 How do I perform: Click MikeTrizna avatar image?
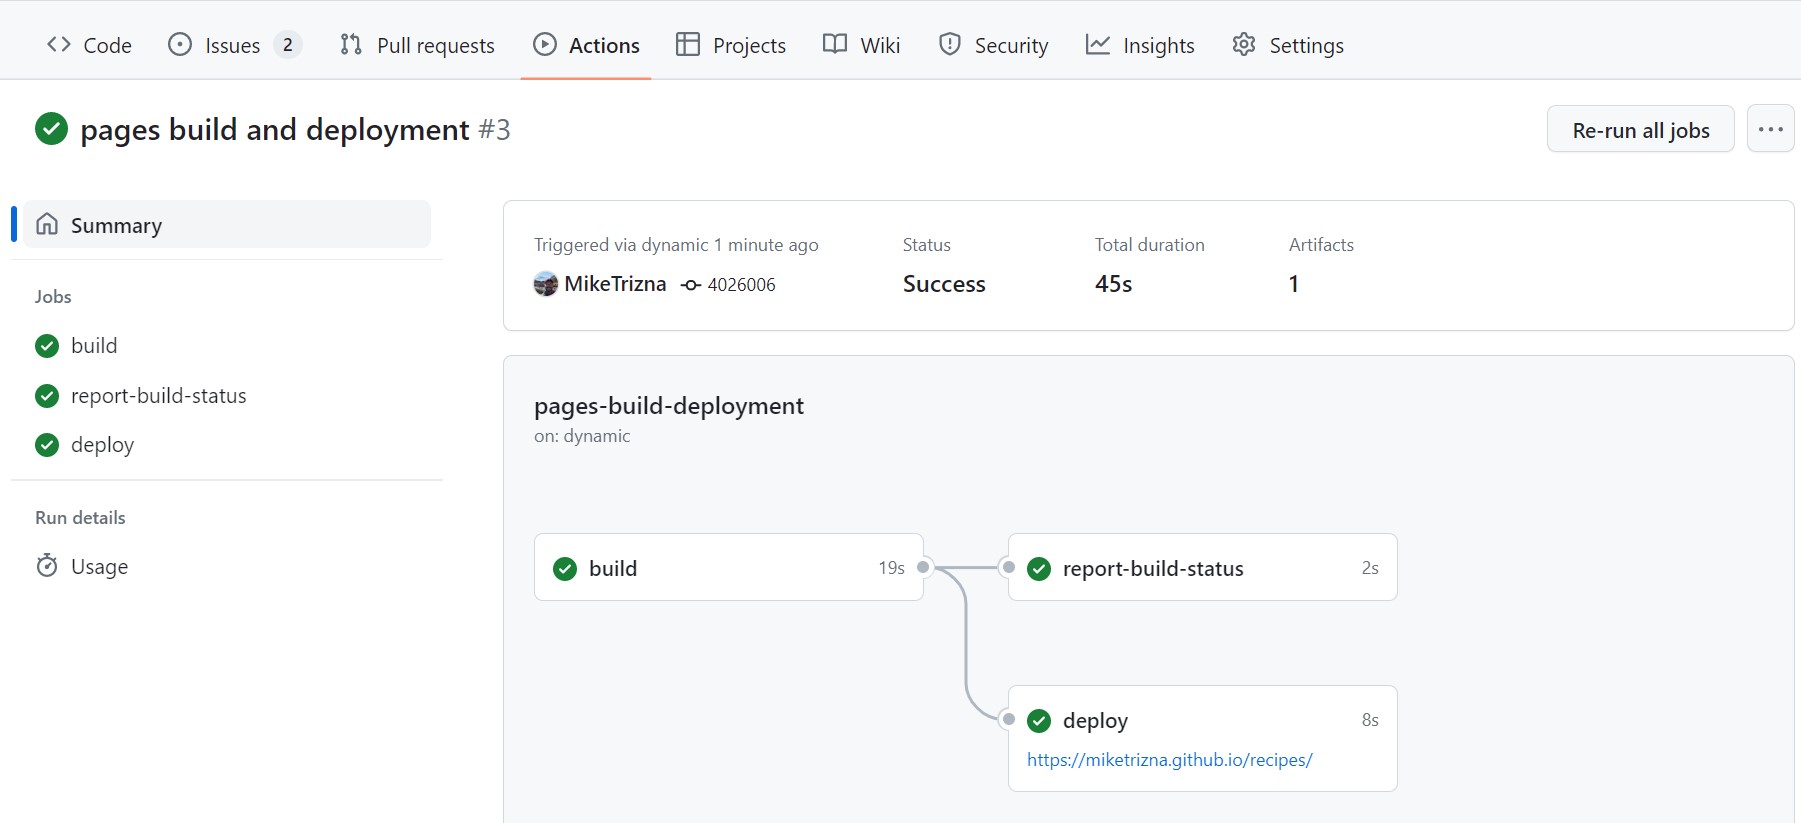[x=546, y=284]
